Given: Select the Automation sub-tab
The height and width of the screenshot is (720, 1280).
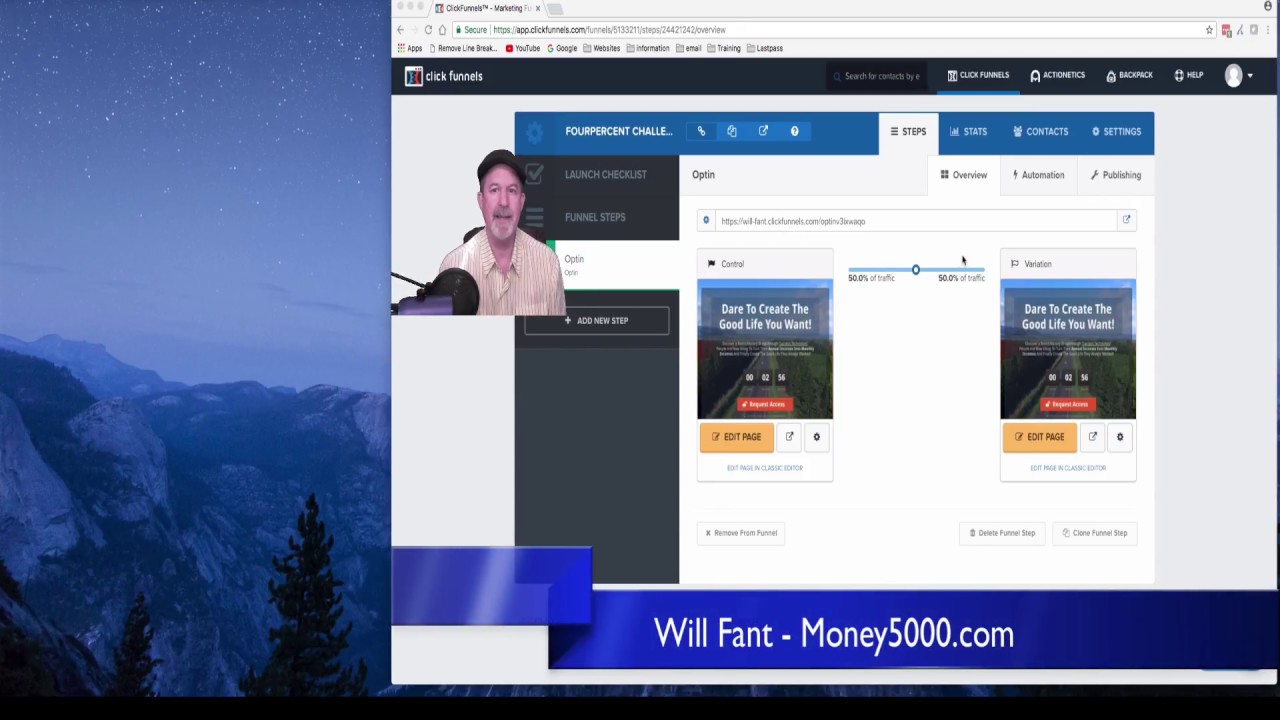Looking at the screenshot, I should (x=1038, y=175).
